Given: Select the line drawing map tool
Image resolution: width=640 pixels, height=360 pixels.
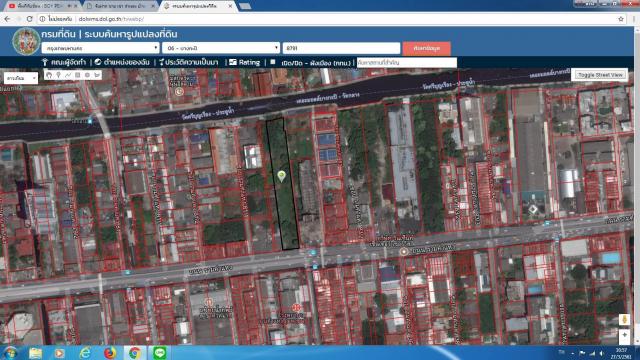Looking at the screenshot, I should point(68,75).
